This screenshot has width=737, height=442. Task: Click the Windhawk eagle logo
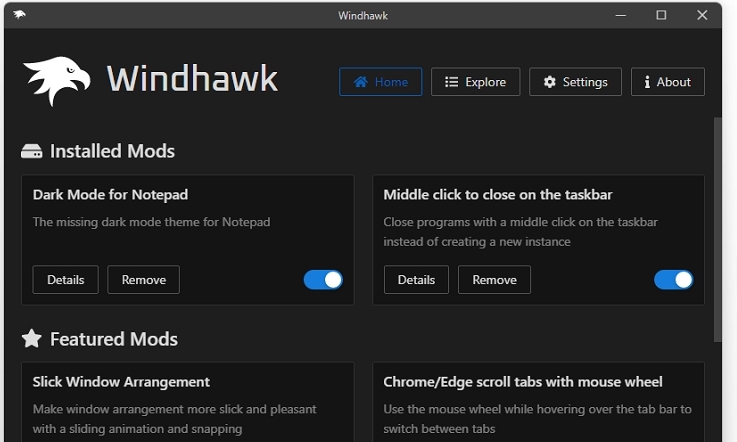coord(56,80)
